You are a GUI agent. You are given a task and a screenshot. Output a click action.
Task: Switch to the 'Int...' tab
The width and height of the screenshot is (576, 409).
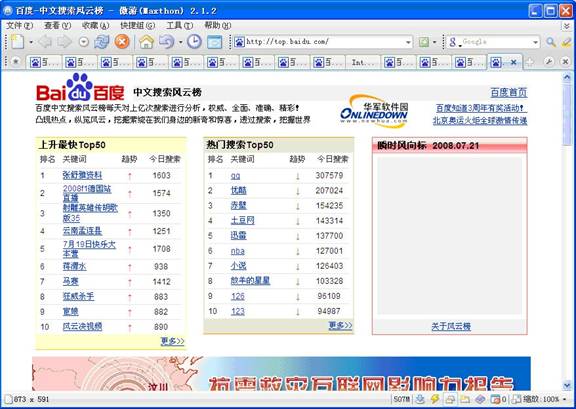[x=362, y=62]
